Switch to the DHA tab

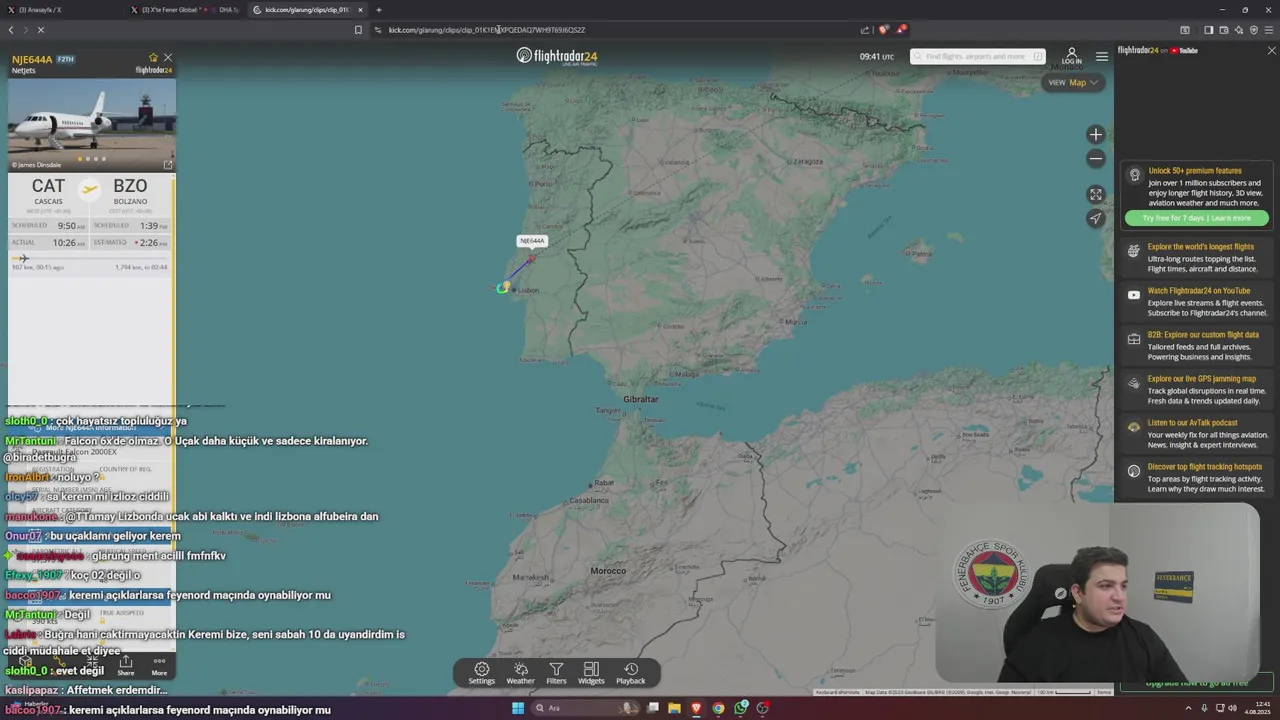coord(228,10)
